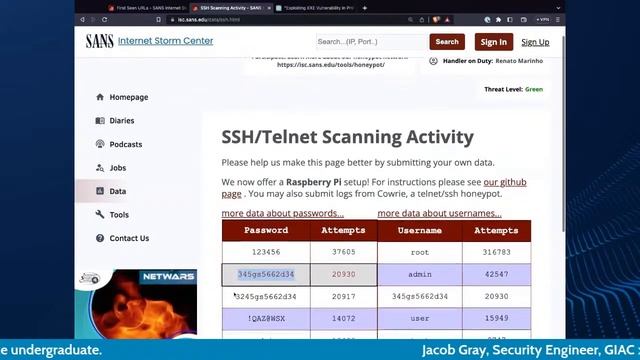The width and height of the screenshot is (640, 360).
Task: Open the Contact Us sidebar item
Action: [x=129, y=238]
